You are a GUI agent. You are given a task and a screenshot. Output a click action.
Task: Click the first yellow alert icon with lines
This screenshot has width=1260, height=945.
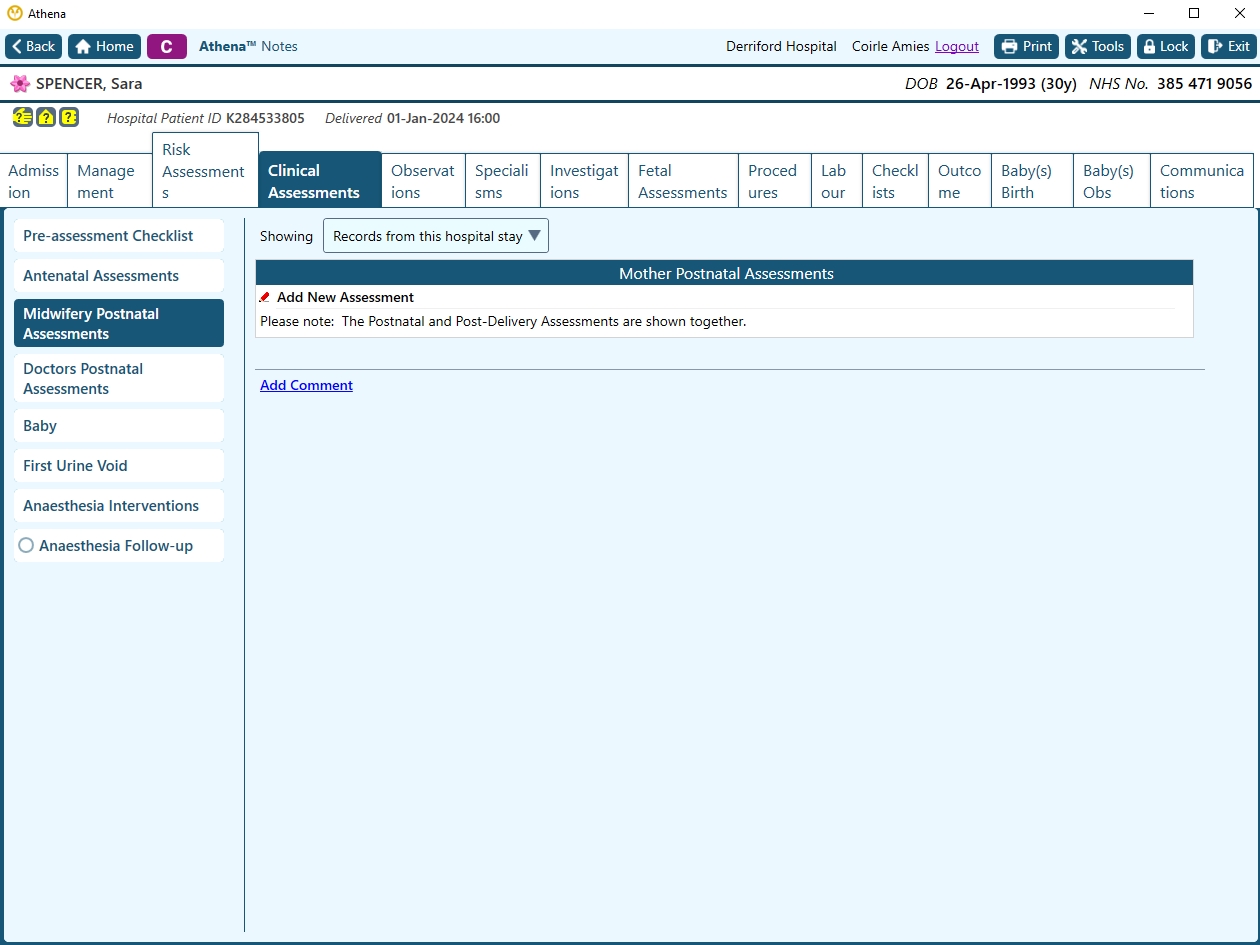coord(23,117)
